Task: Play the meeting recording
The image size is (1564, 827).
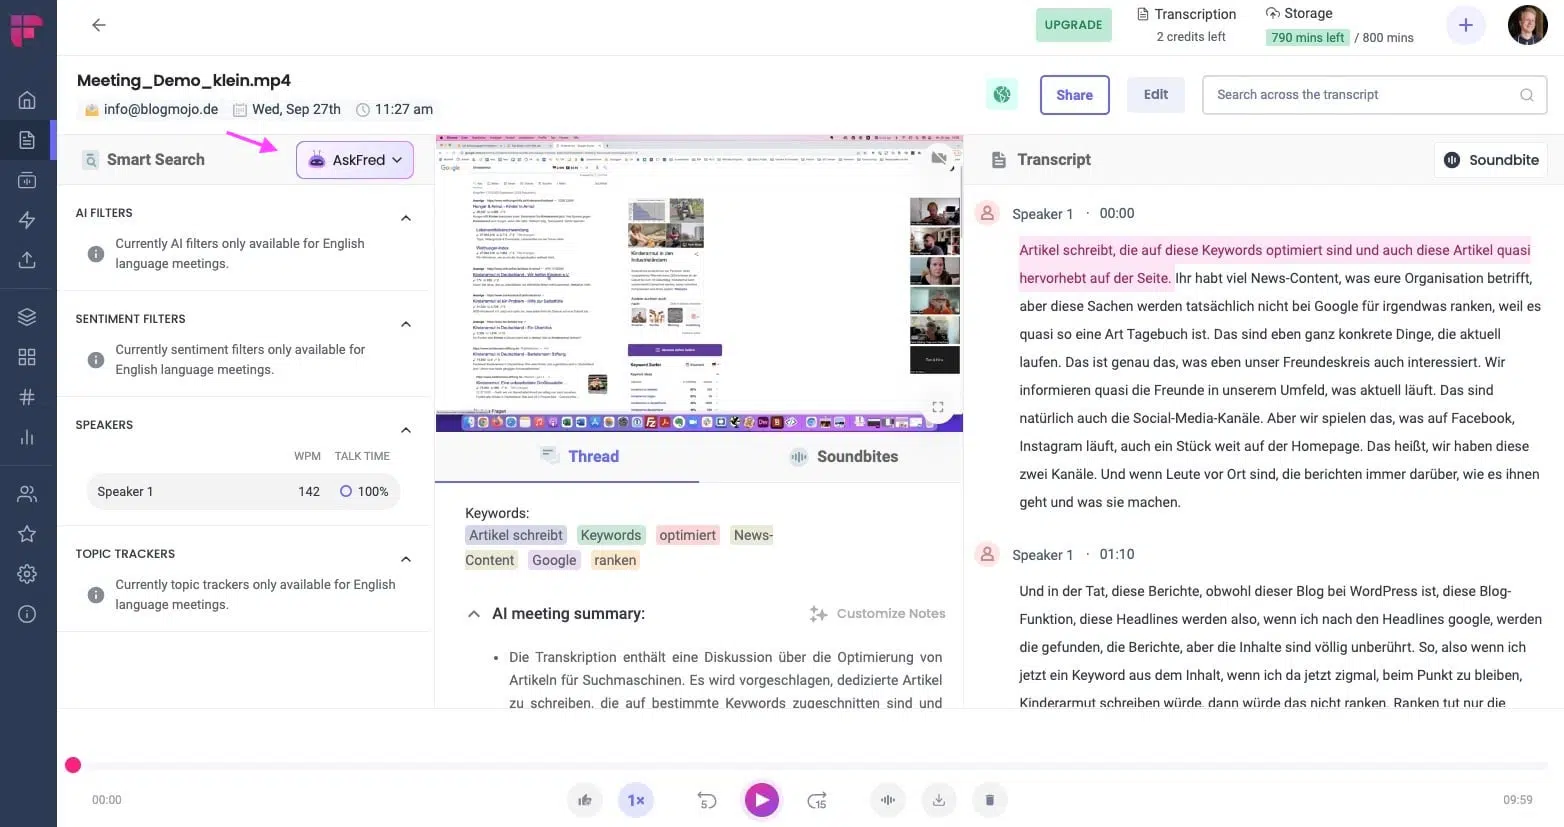Action: tap(761, 800)
